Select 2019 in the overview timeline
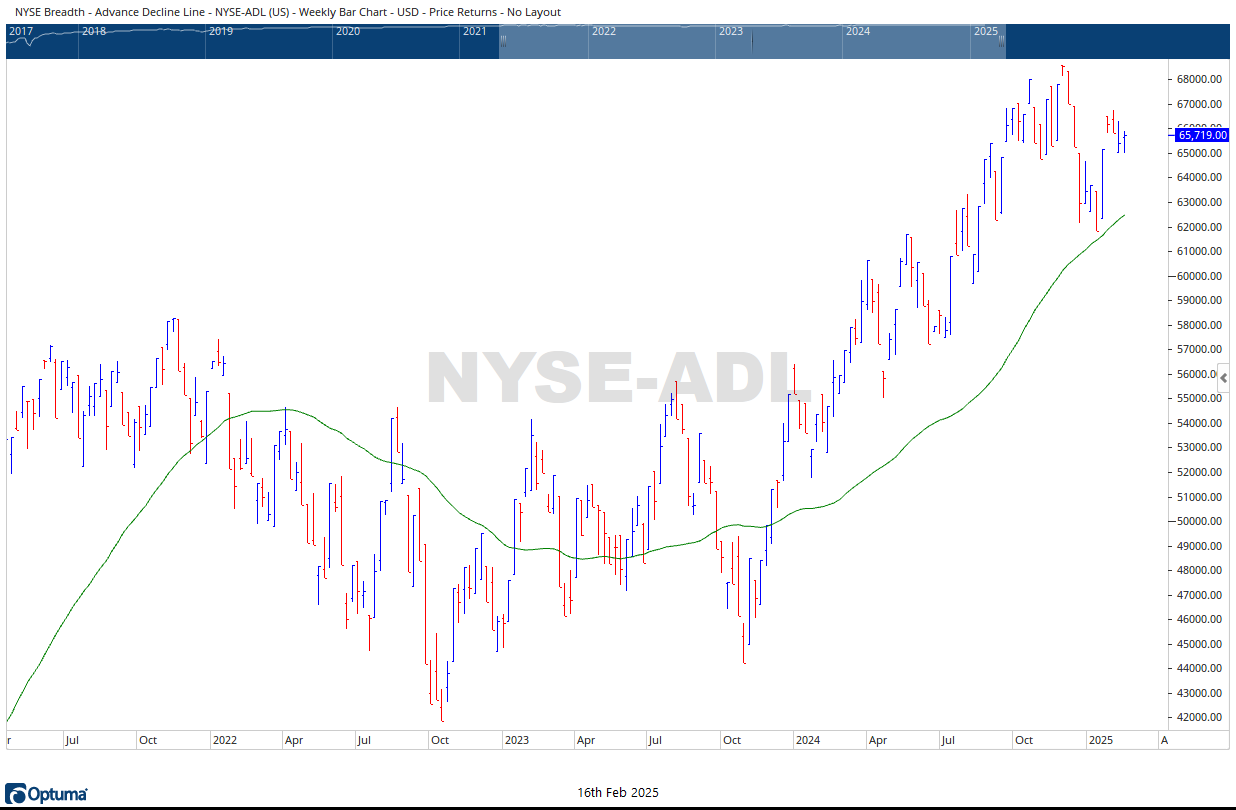This screenshot has width=1236, height=810. (x=220, y=31)
